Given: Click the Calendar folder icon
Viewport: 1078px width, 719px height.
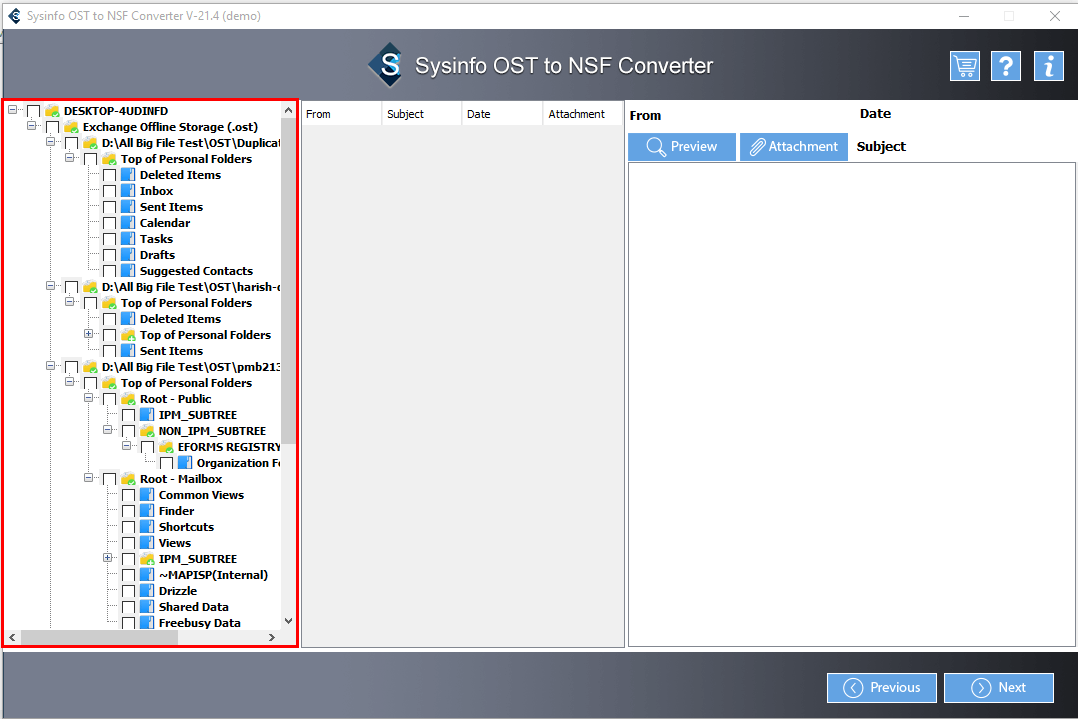Looking at the screenshot, I should 128,223.
